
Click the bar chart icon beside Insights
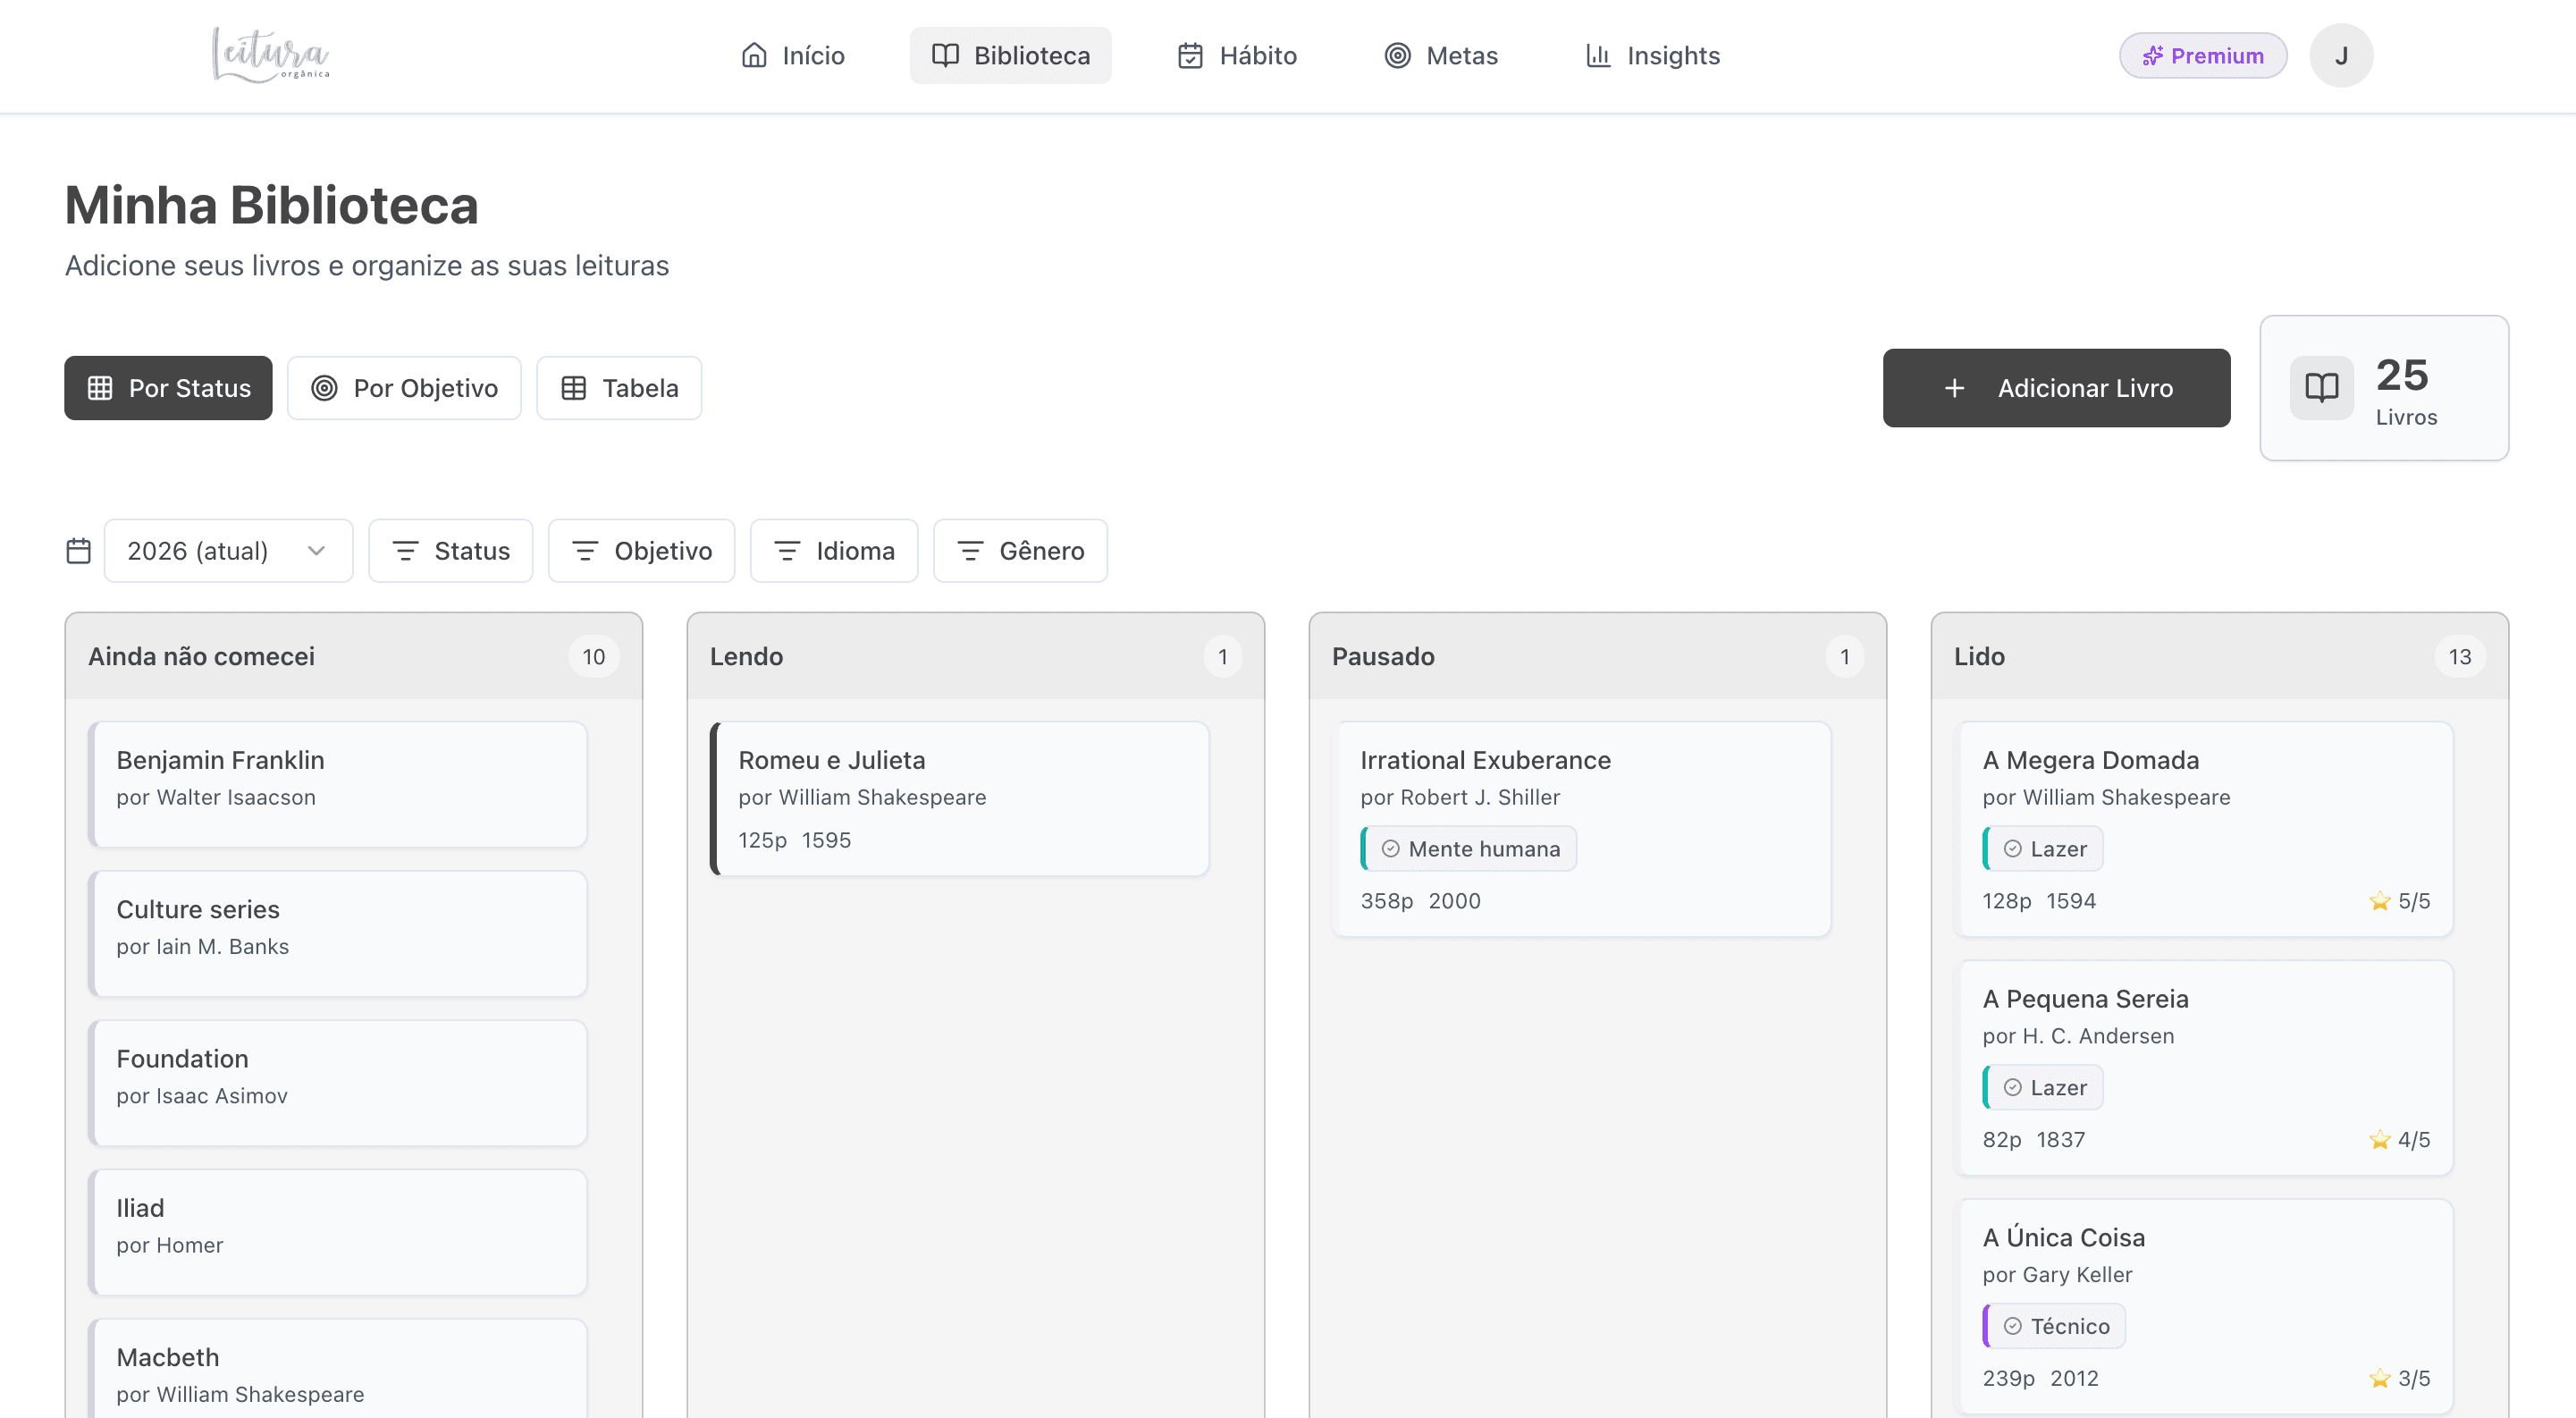(1598, 55)
